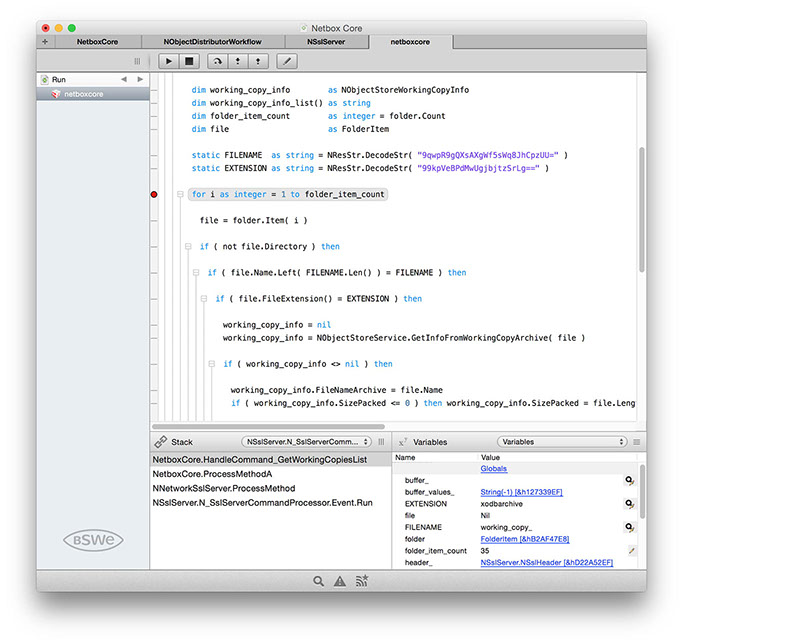This screenshot has height=644, width=807.
Task: Open the Stack thread dropdown
Action: (x=305, y=441)
